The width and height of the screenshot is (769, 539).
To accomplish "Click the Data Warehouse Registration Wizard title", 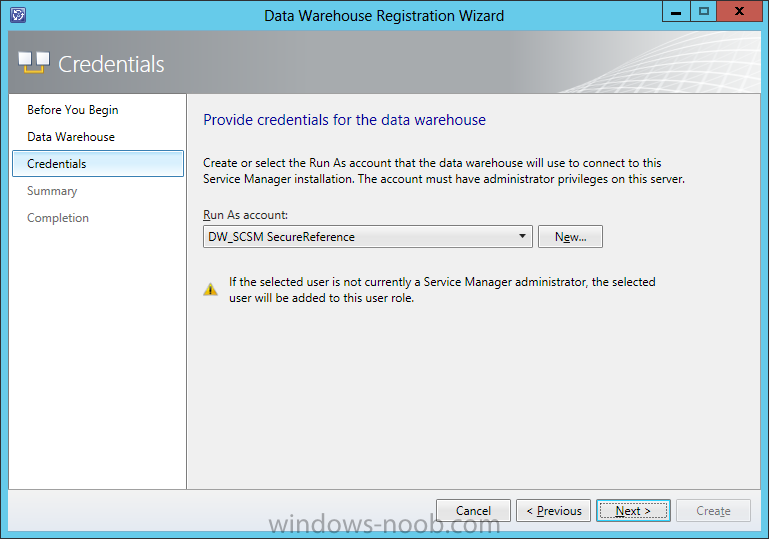I will [x=384, y=16].
